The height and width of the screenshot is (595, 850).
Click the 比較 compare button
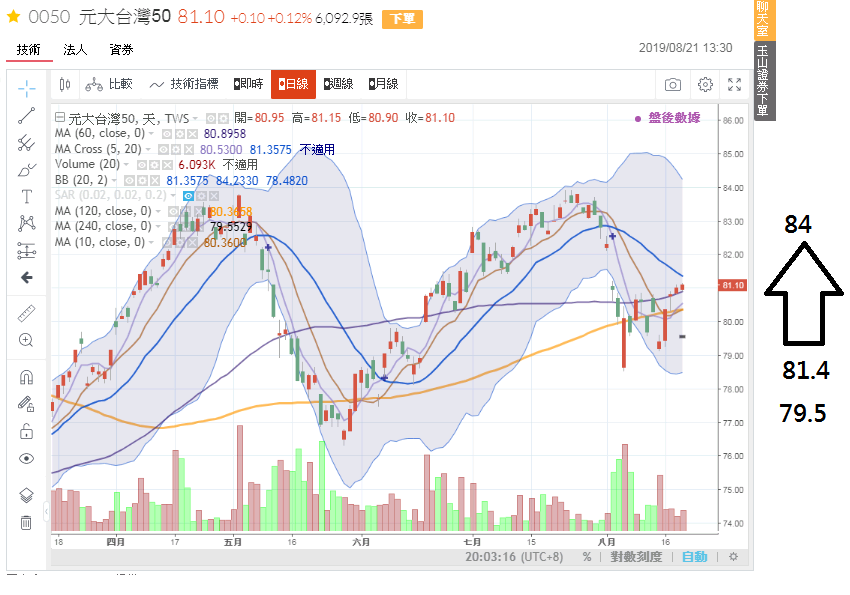coord(109,84)
